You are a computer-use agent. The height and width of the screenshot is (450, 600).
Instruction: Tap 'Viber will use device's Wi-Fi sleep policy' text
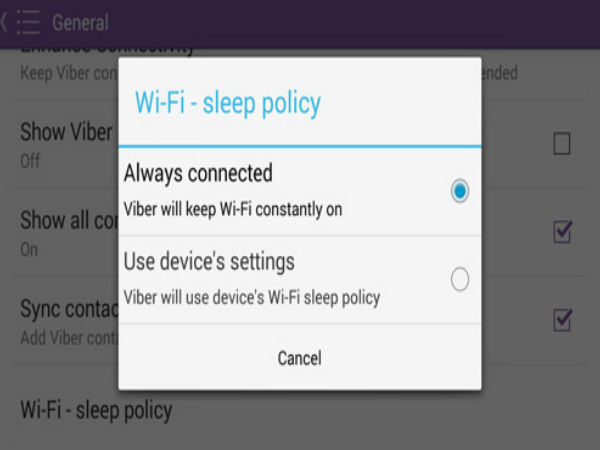(x=252, y=298)
